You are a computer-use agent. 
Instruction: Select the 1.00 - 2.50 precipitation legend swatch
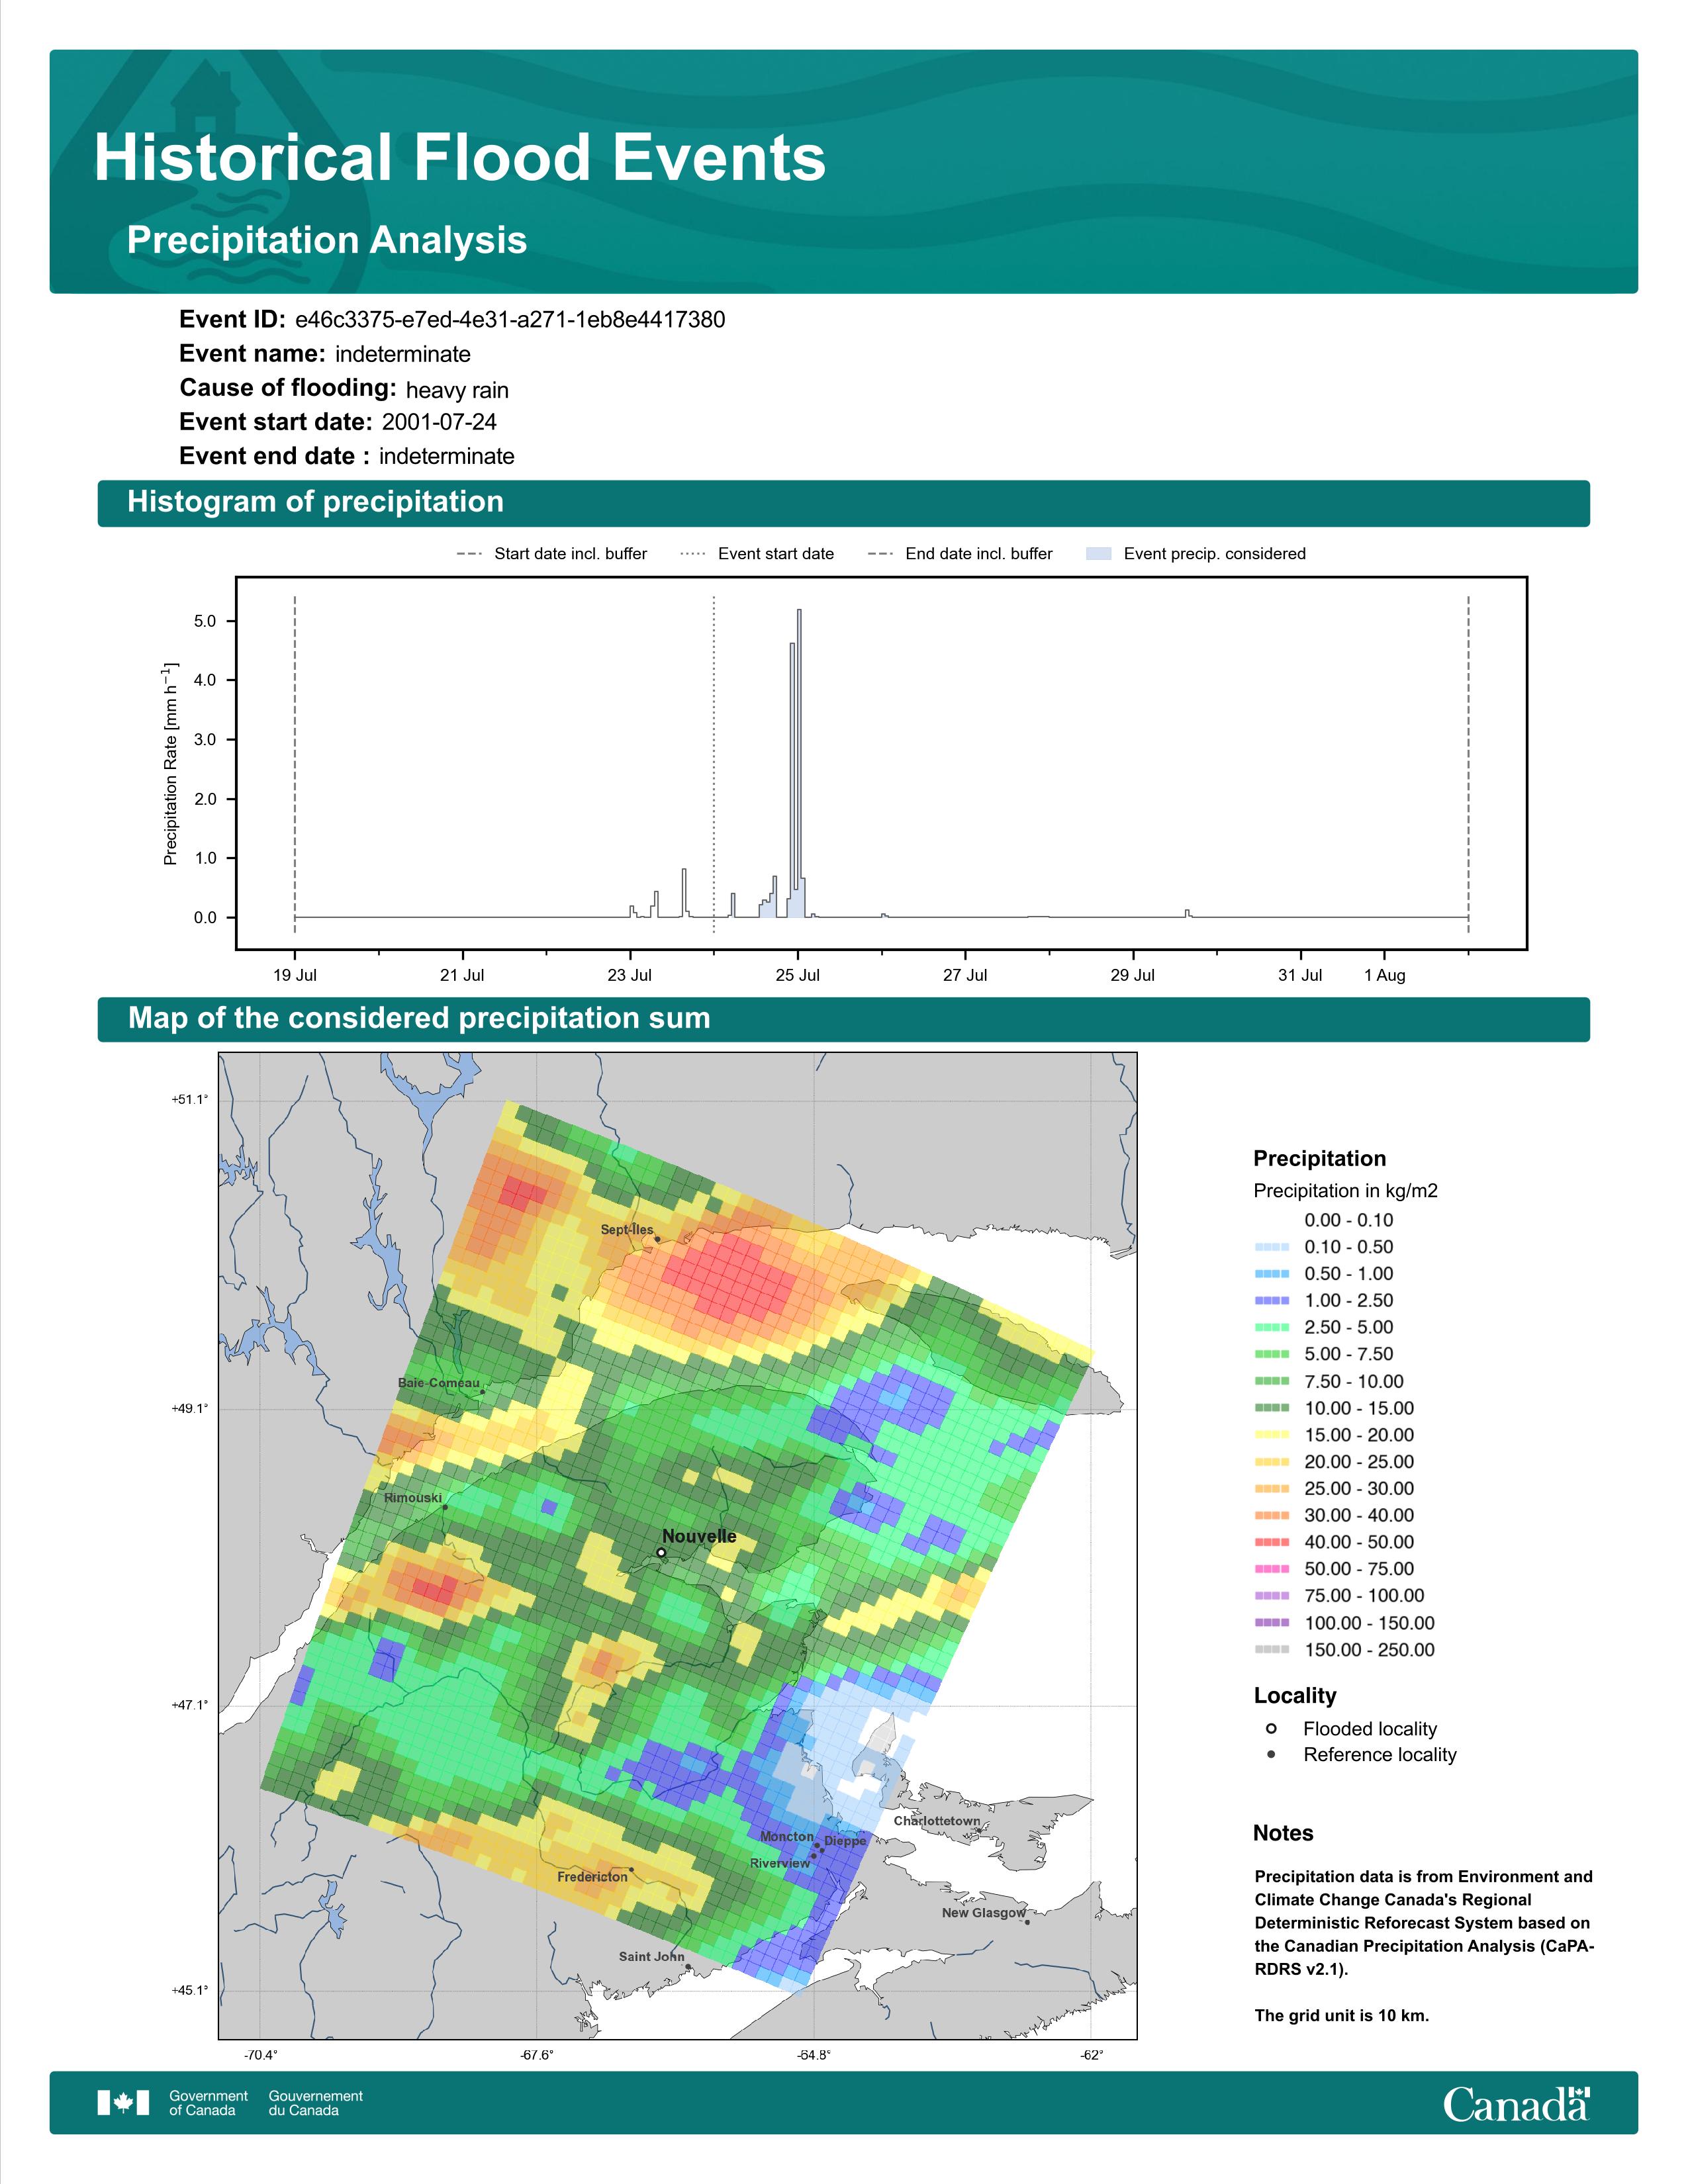pyautogui.click(x=1272, y=1300)
